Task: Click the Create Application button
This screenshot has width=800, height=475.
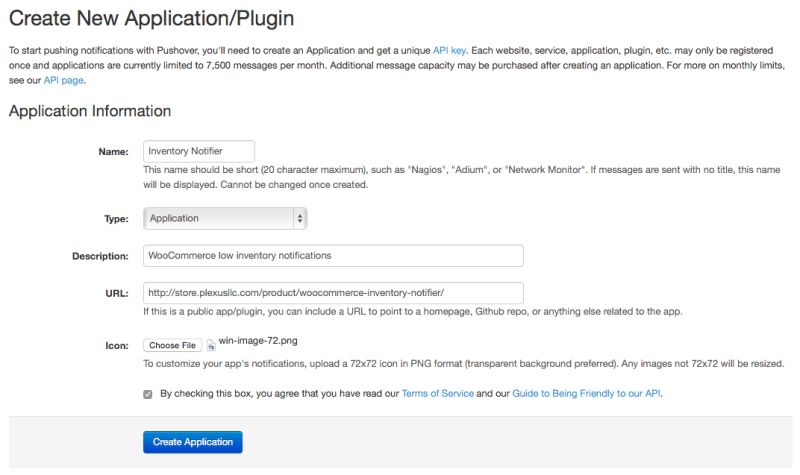Action: pos(193,442)
